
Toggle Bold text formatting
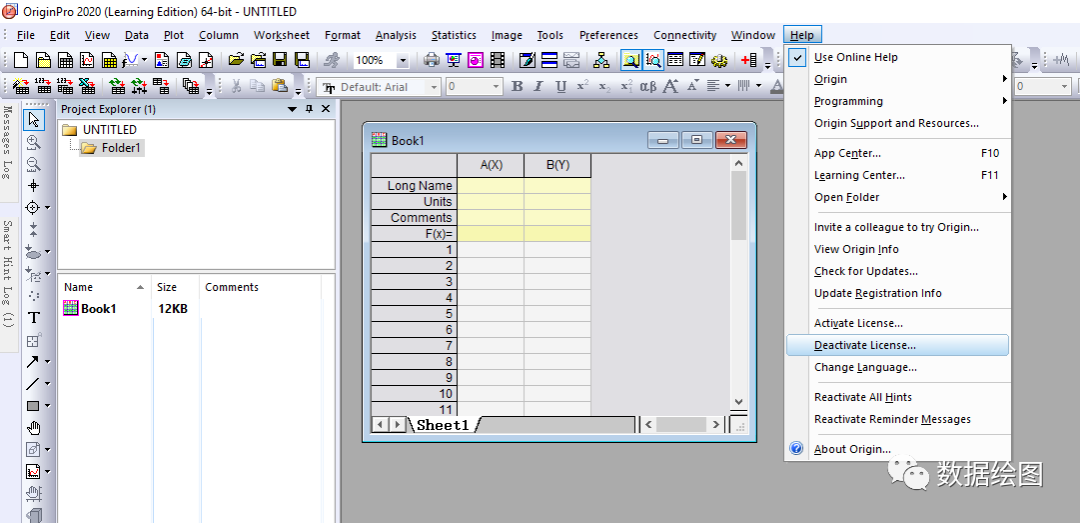click(x=517, y=87)
